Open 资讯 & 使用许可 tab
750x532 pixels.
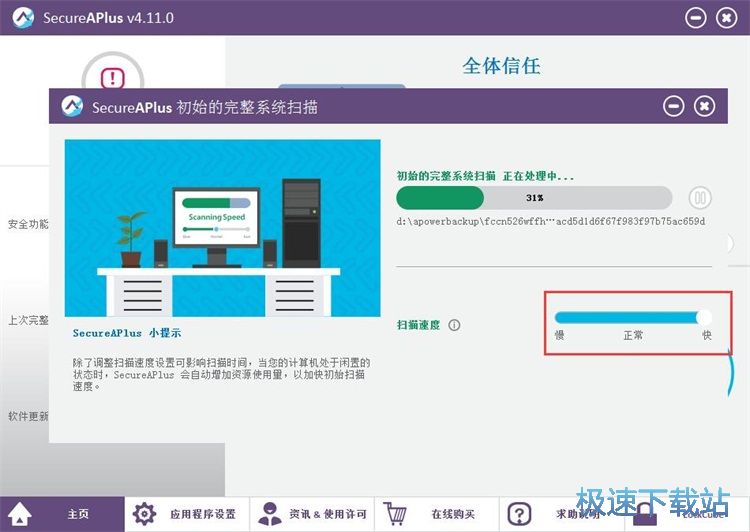[x=312, y=514]
